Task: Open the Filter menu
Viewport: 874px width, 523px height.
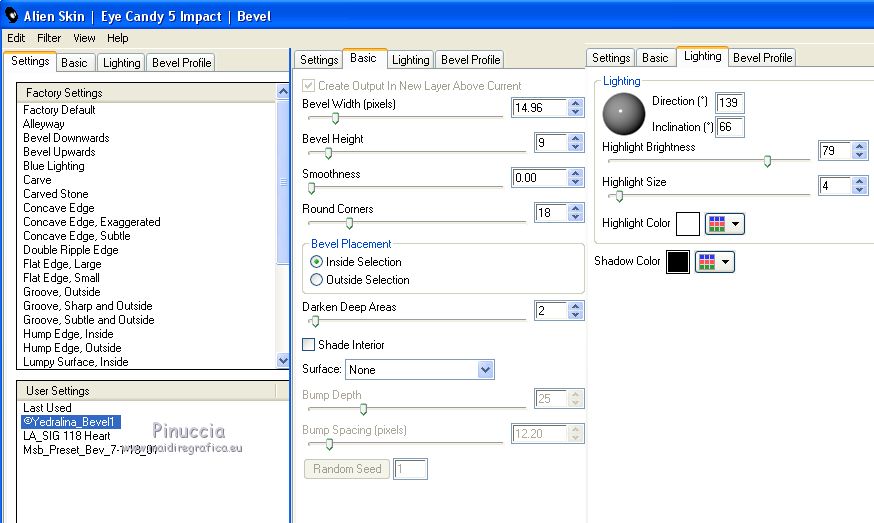Action: (x=49, y=38)
